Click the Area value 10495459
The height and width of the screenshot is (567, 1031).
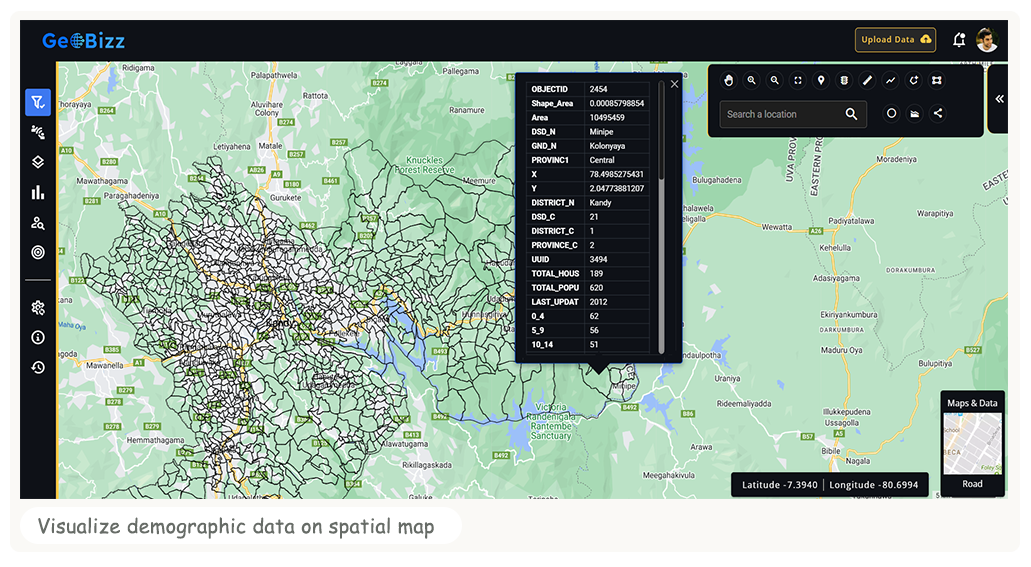(607, 118)
